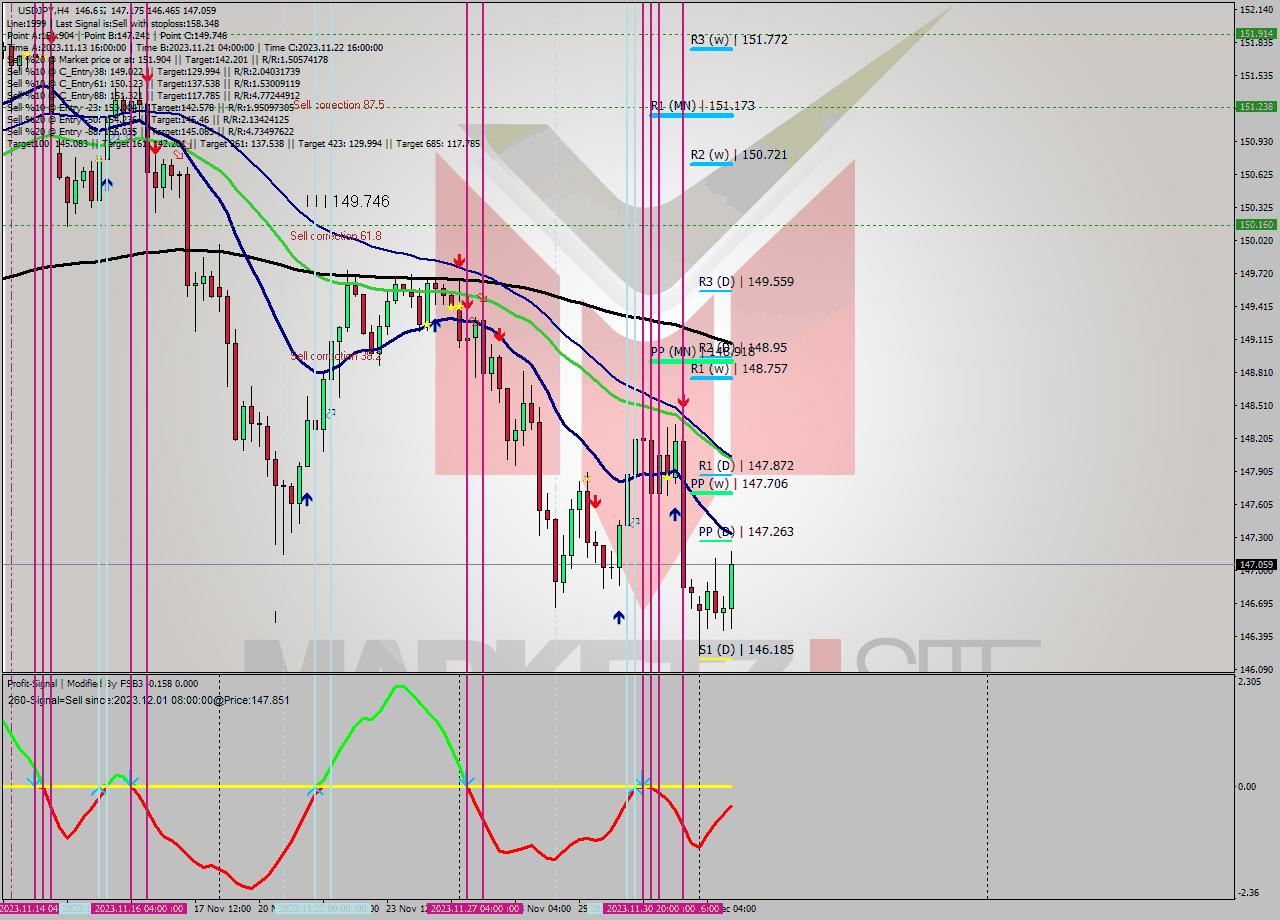Image resolution: width=1280 pixels, height=920 pixels.
Task: Click the Sell correction 38.2 label
Action: 336,356
